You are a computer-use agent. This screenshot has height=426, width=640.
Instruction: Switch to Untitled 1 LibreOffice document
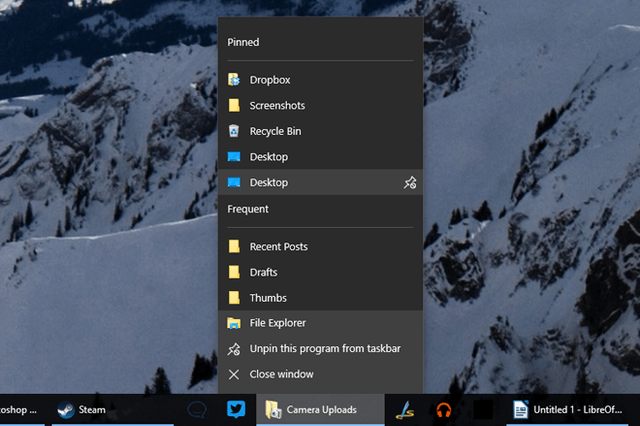pos(569,410)
